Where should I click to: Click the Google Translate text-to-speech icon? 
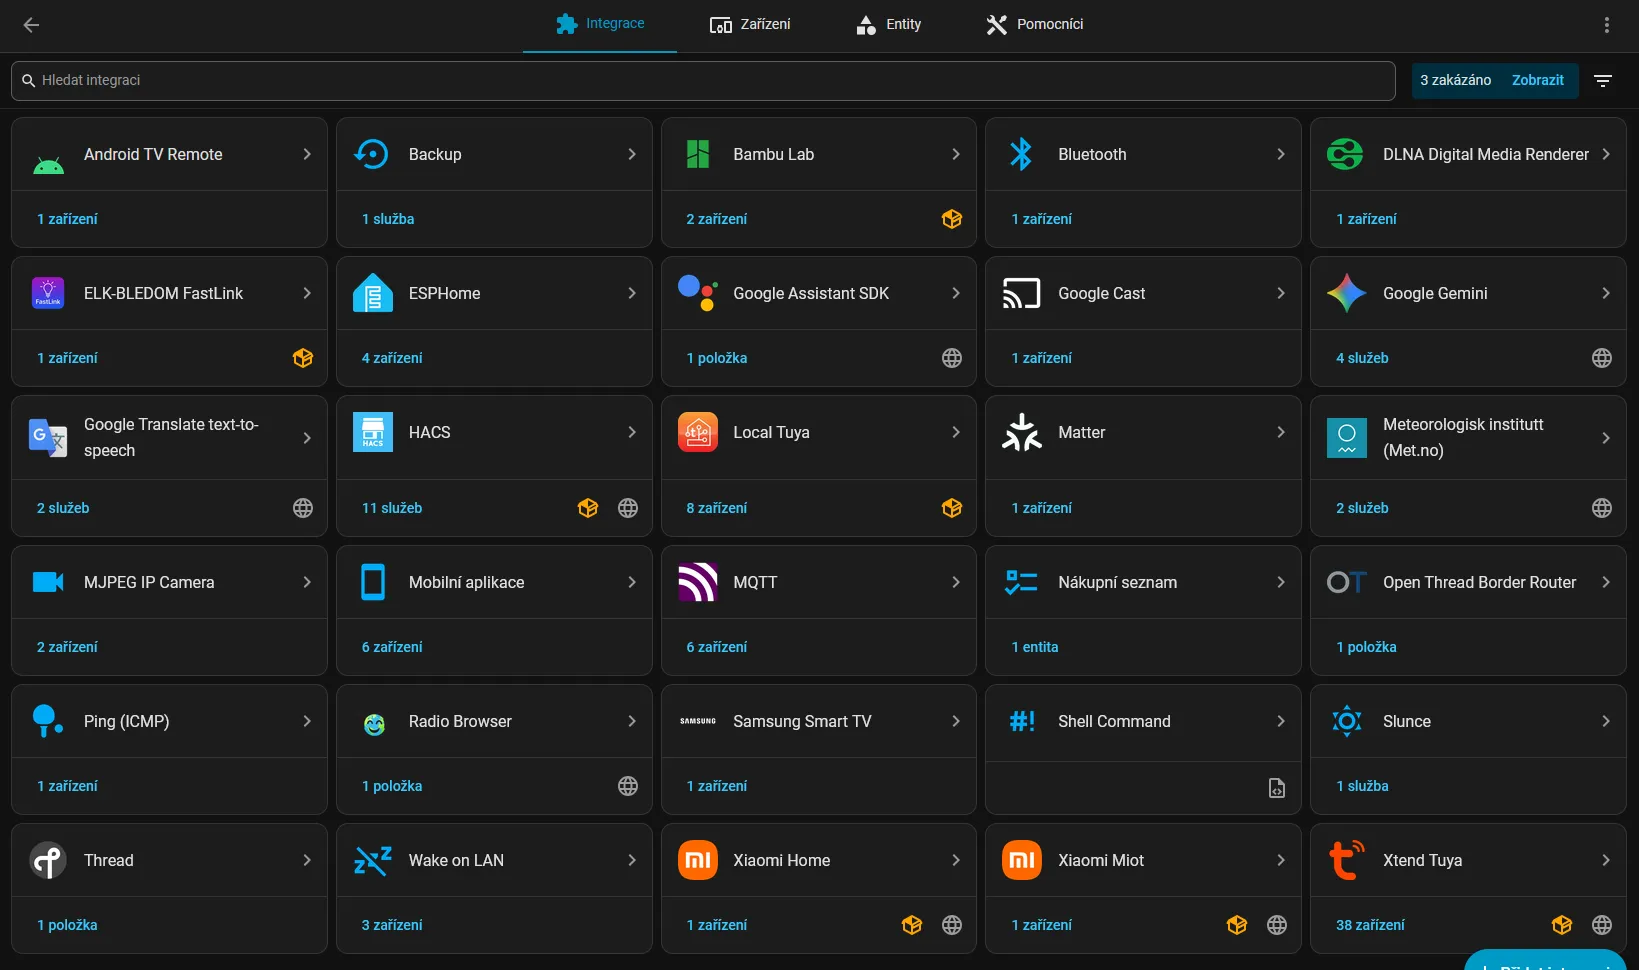(x=48, y=438)
